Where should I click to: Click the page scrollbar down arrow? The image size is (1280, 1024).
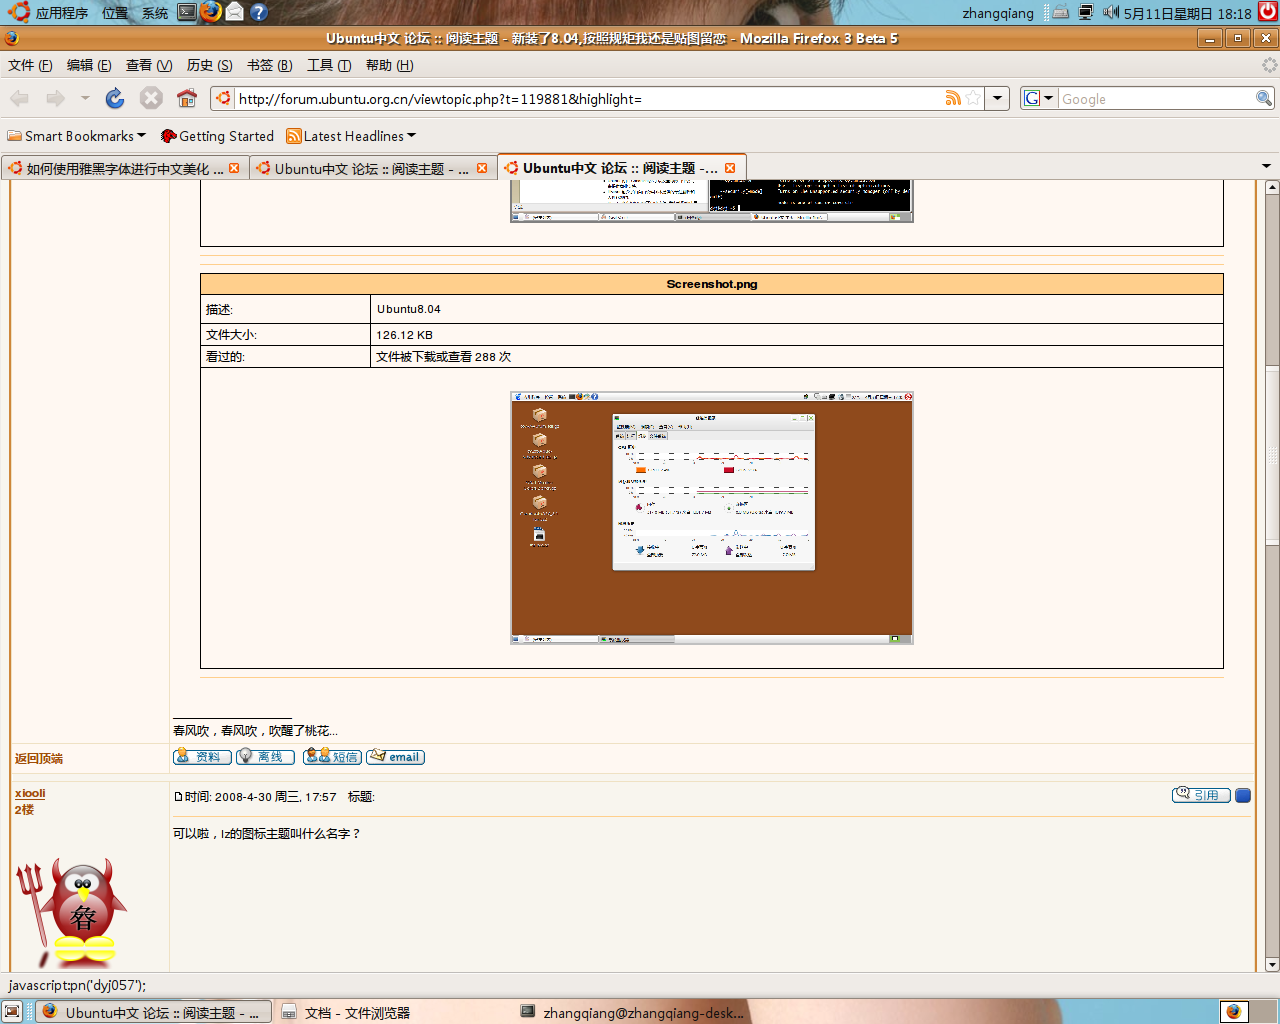(x=1272, y=965)
